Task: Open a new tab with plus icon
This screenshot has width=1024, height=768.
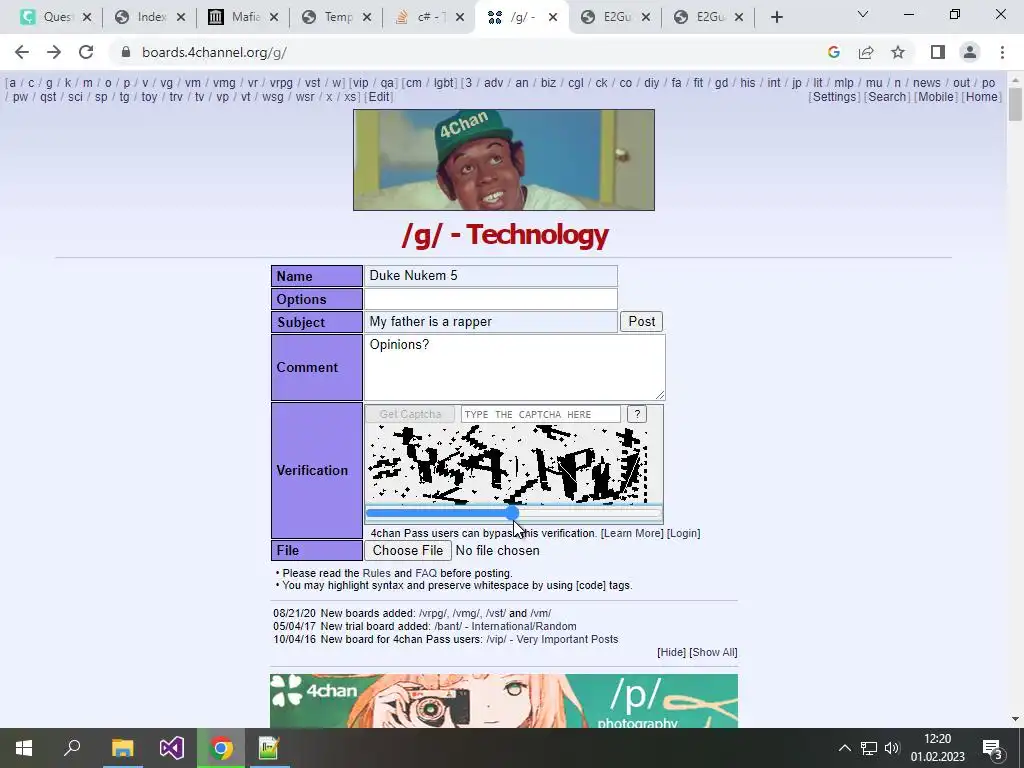Action: 776,17
